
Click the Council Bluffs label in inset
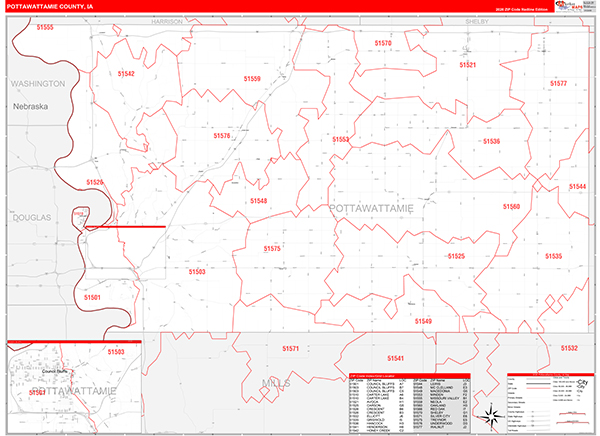click(x=55, y=371)
